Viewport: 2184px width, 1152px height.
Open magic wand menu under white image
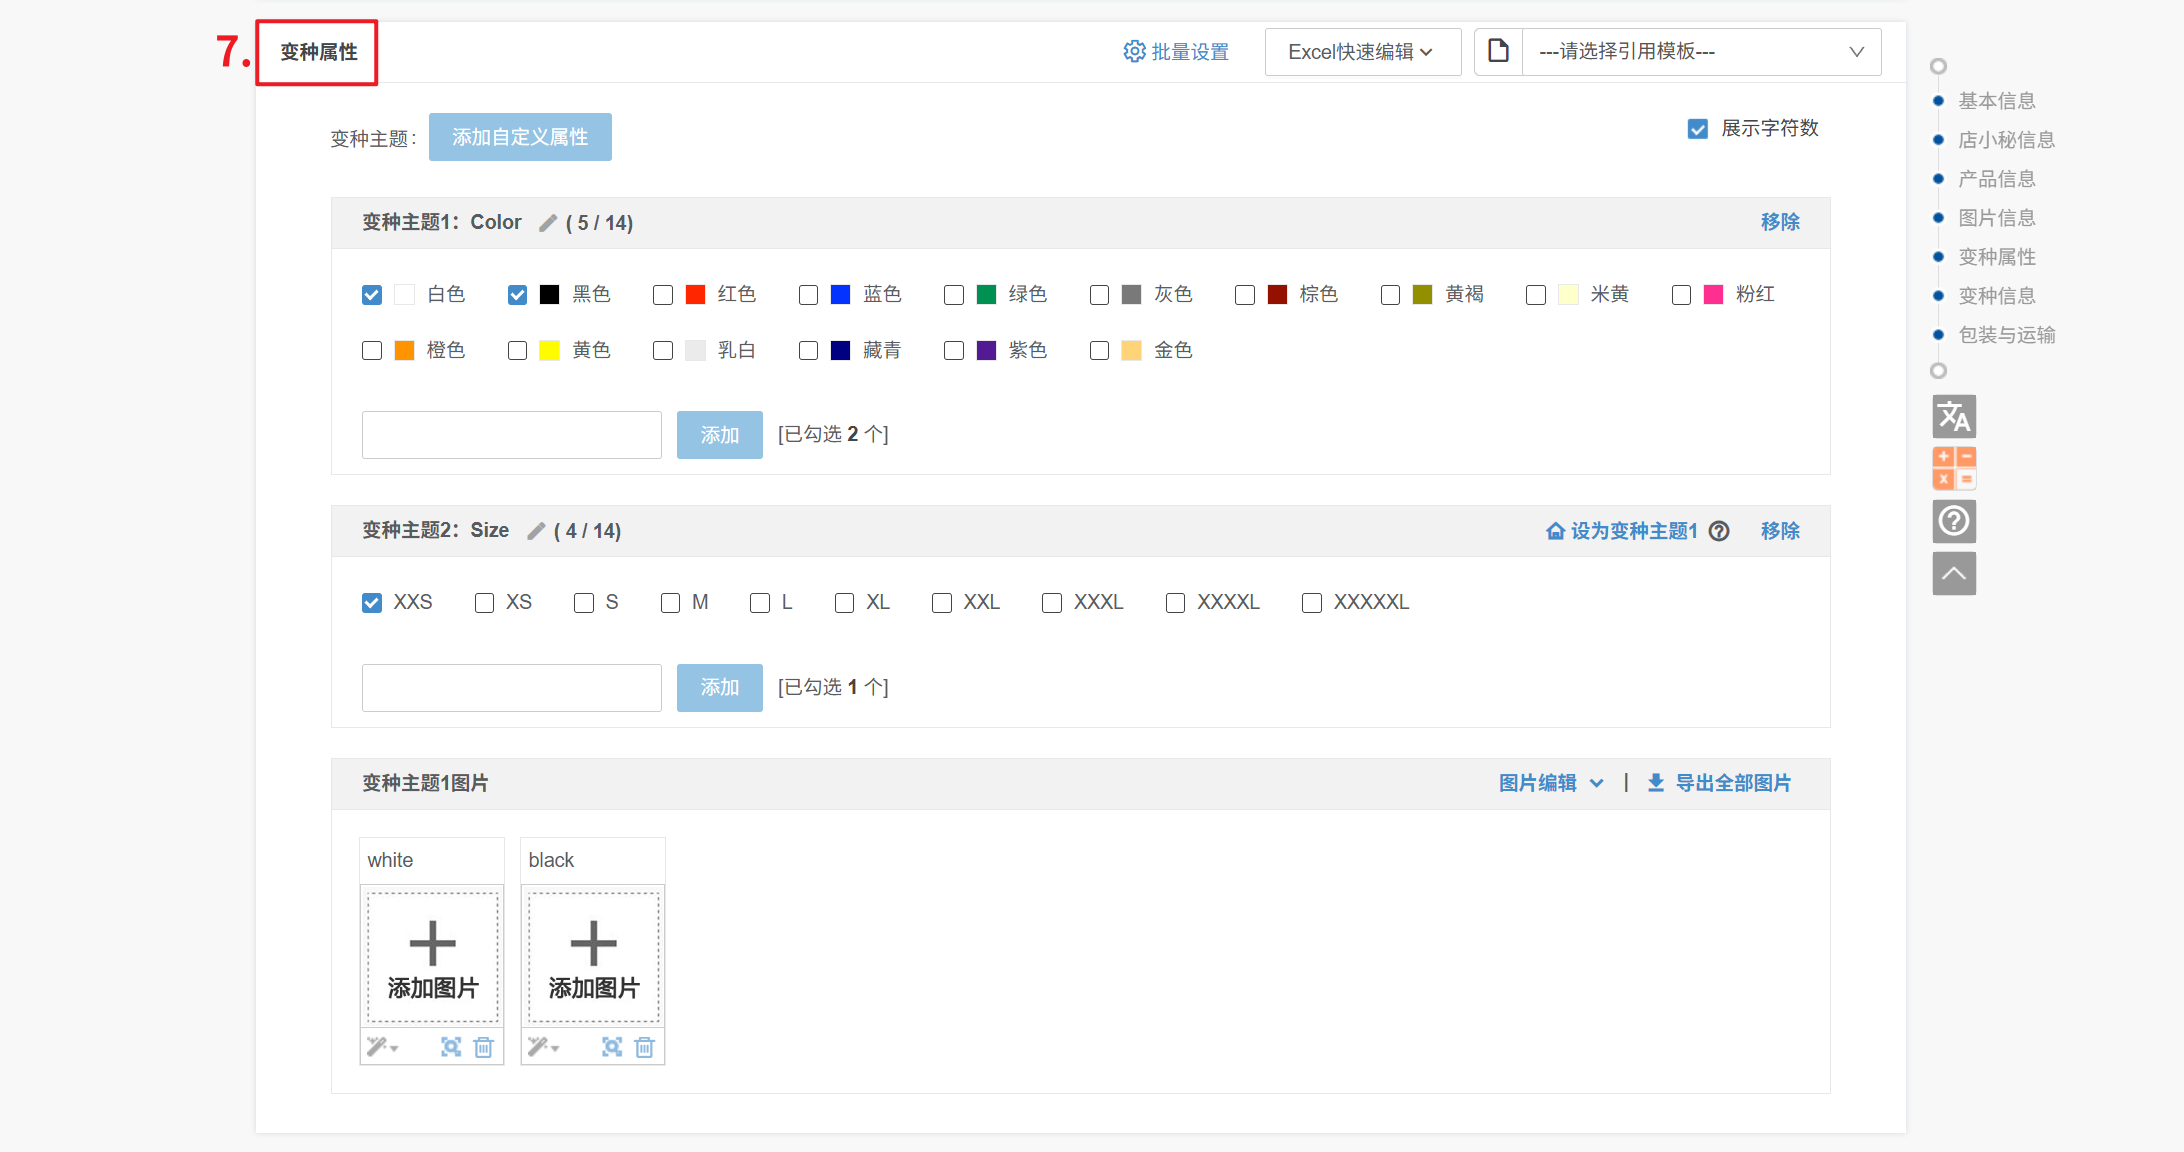pos(381,1047)
